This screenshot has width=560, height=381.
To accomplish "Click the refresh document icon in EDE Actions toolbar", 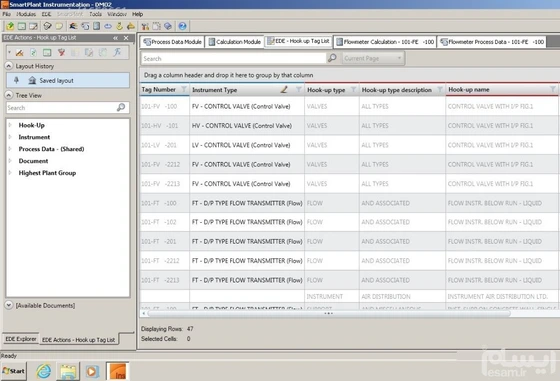I will [x=33, y=53].
